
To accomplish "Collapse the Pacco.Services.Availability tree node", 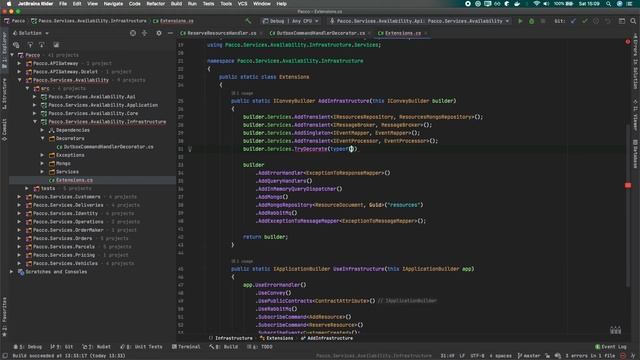I will pyautogui.click(x=19, y=80).
